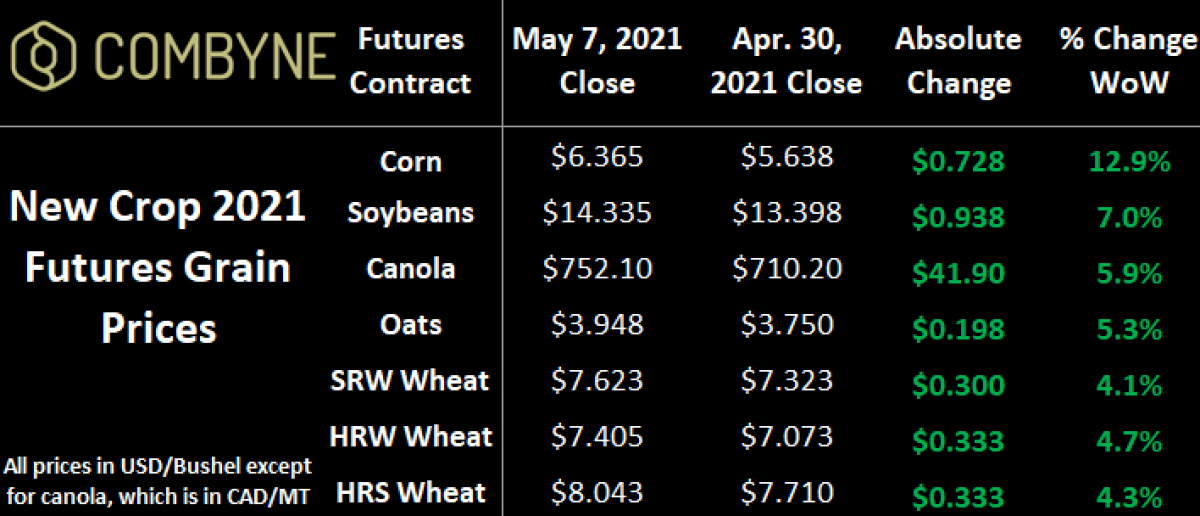This screenshot has height=516, width=1200.
Task: Select the SRW Wheat row label
Action: [410, 380]
